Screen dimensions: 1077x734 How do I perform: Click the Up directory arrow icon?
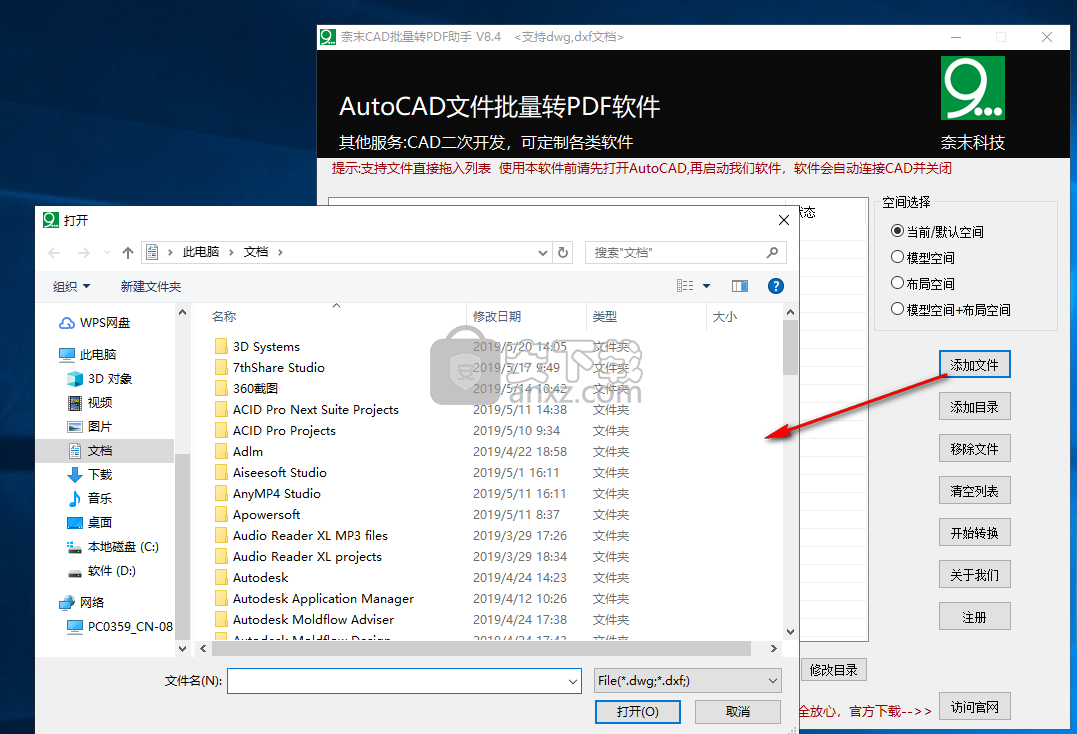pos(128,253)
